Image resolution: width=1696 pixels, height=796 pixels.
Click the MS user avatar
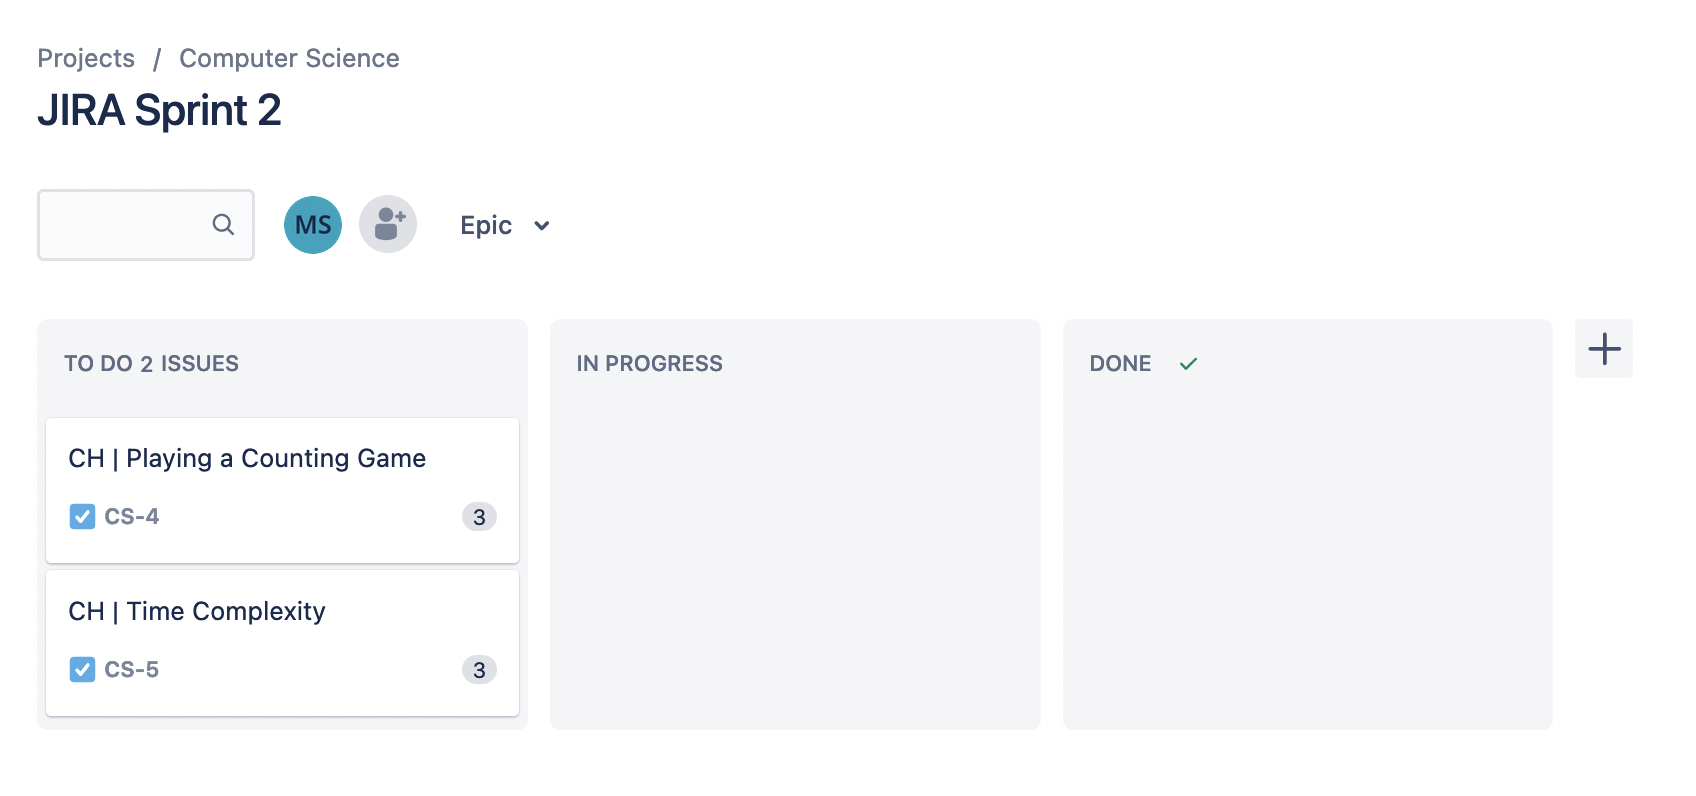pyautogui.click(x=313, y=225)
